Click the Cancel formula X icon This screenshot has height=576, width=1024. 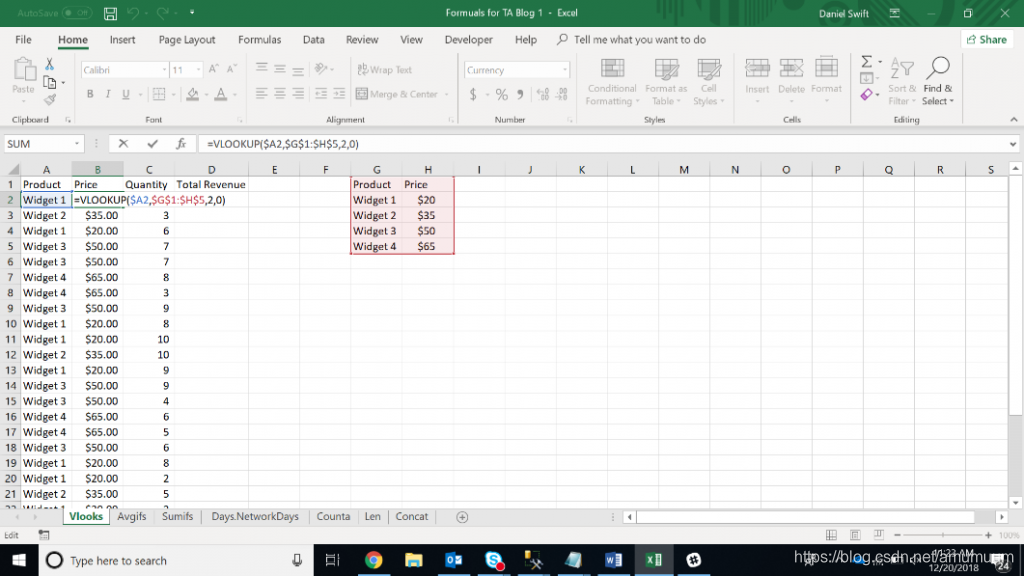point(123,144)
